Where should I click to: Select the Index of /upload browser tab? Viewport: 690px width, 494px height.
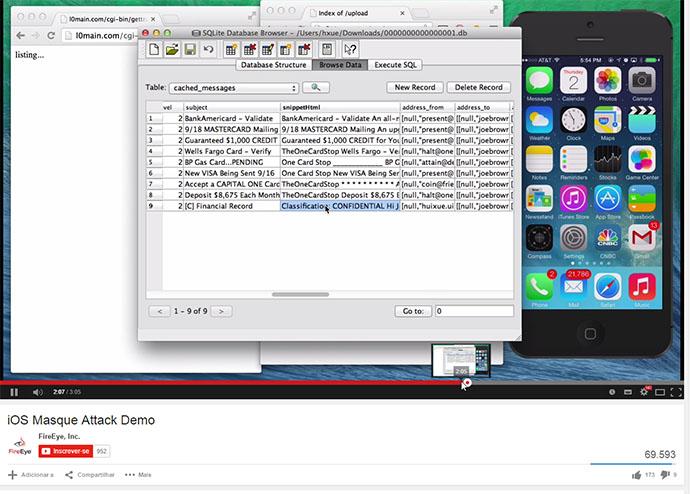[x=356, y=13]
